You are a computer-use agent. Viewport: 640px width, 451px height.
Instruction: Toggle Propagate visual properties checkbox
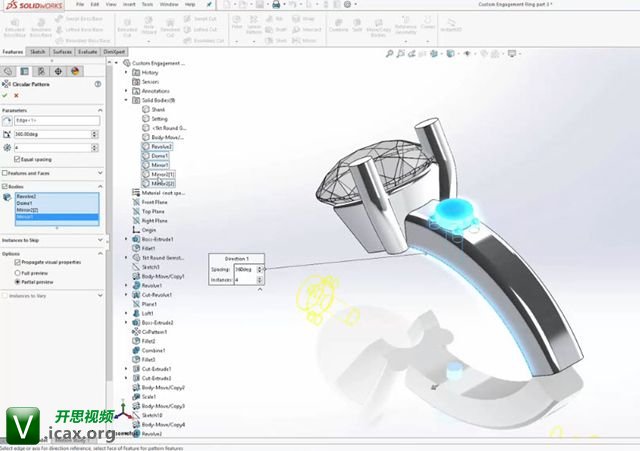click(x=17, y=262)
